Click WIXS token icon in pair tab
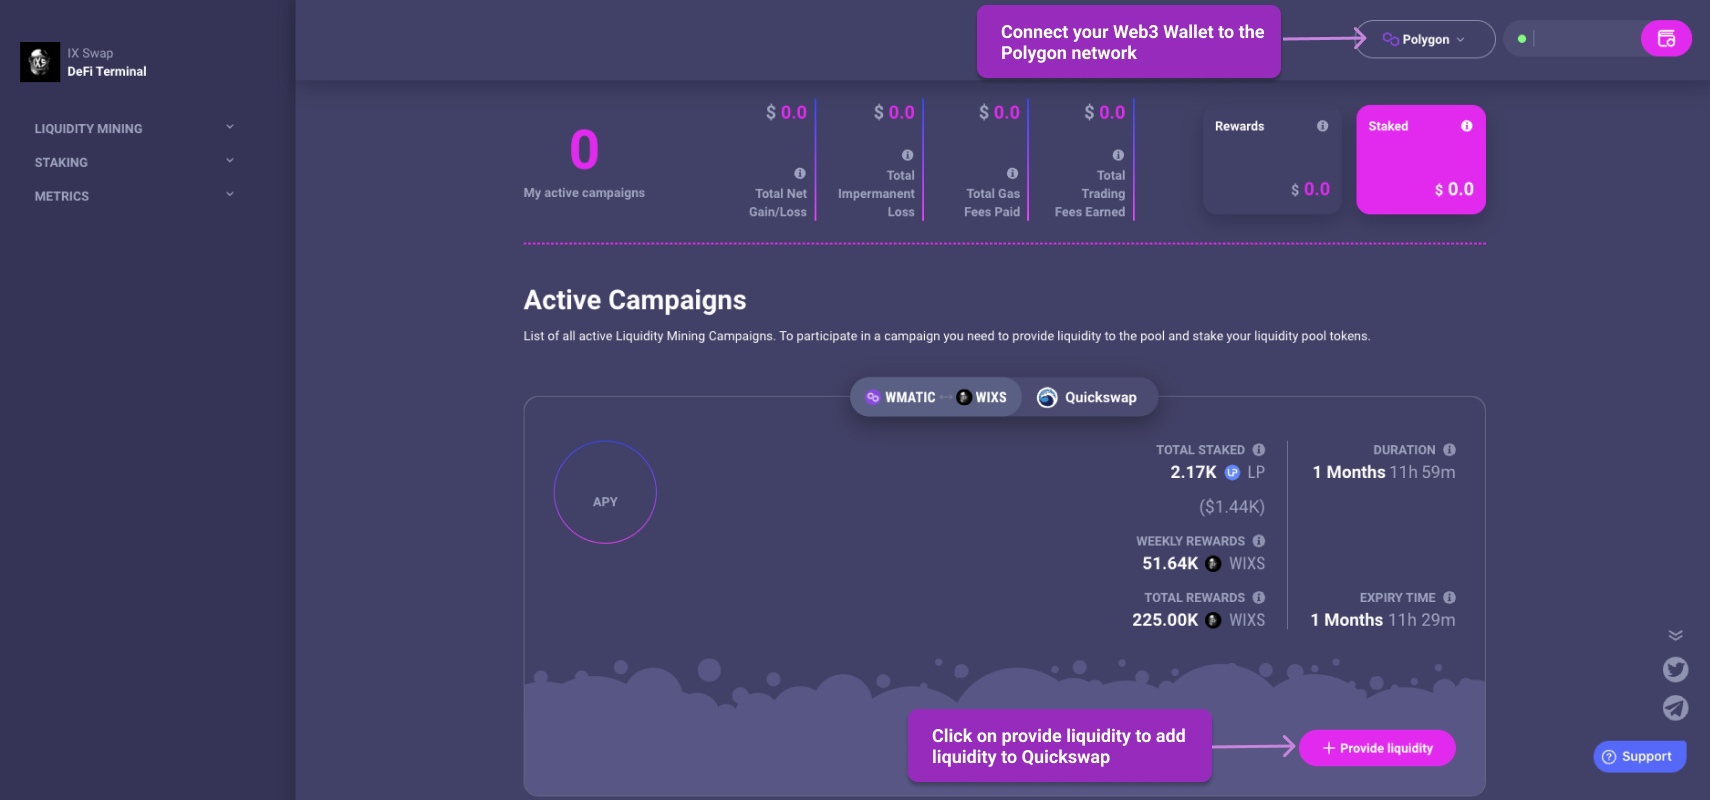 point(964,397)
